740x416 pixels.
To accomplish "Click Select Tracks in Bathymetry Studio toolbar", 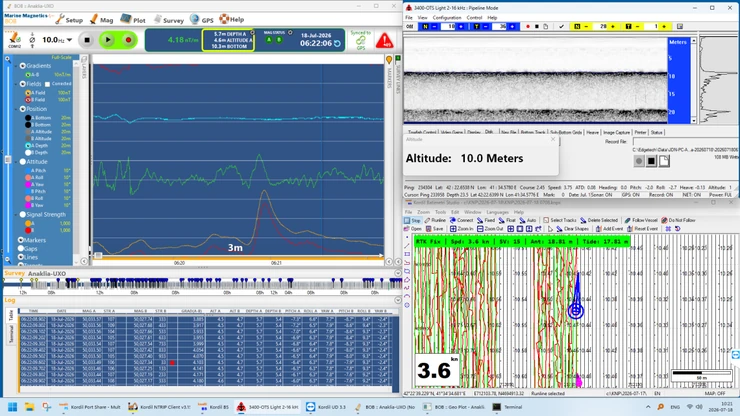I will click(x=560, y=221).
